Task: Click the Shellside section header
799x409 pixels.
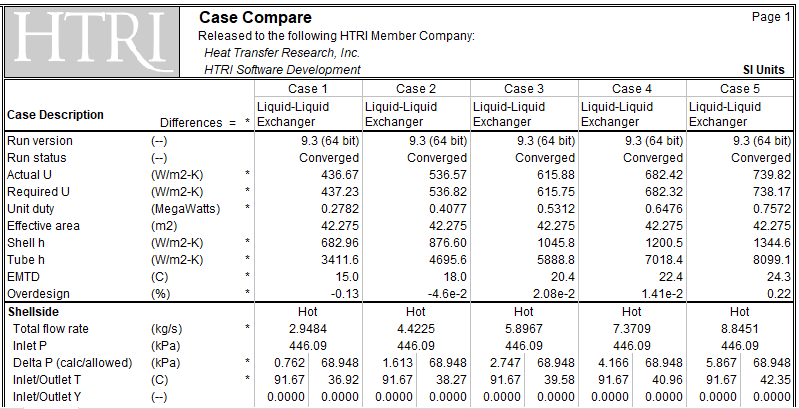Action: pos(33,312)
